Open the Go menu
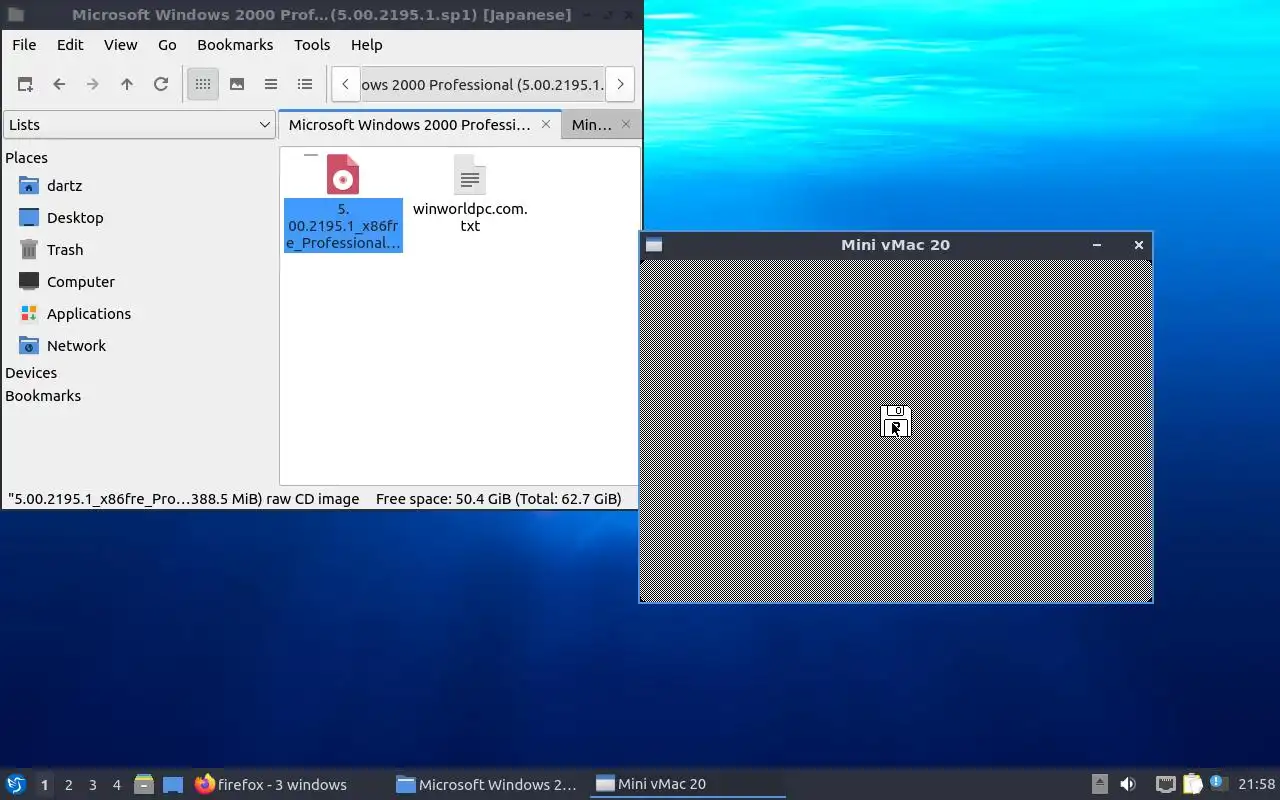Viewport: 1280px width, 800px height. click(x=167, y=45)
